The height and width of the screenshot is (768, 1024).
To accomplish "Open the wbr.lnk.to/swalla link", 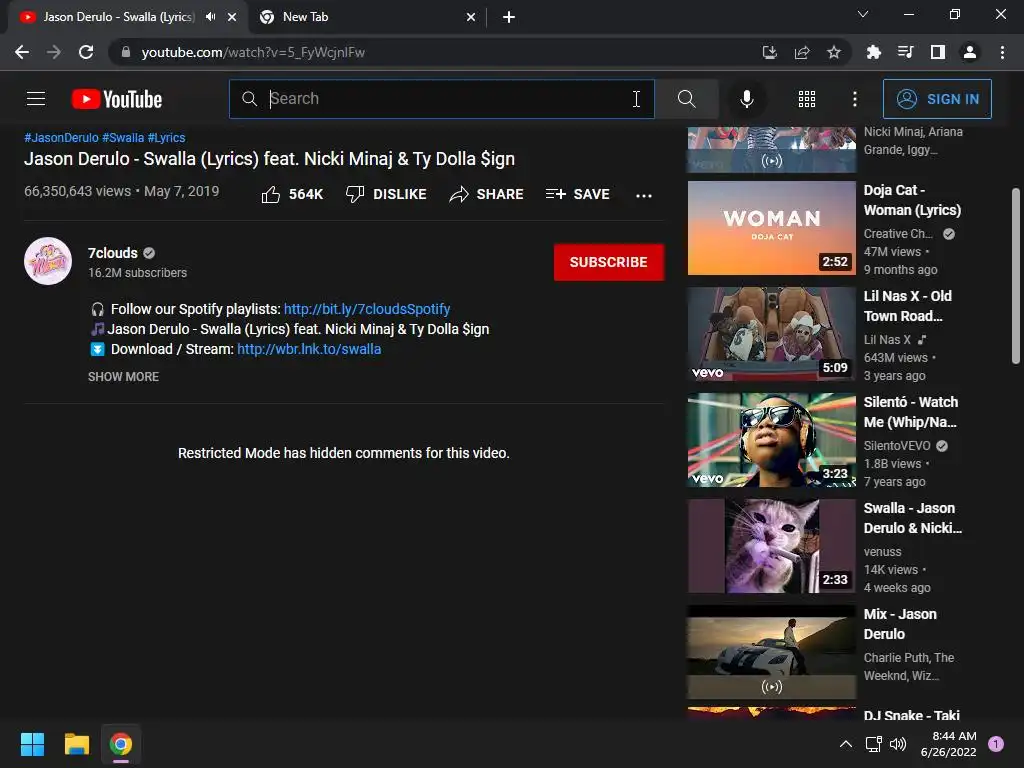I will pos(309,349).
